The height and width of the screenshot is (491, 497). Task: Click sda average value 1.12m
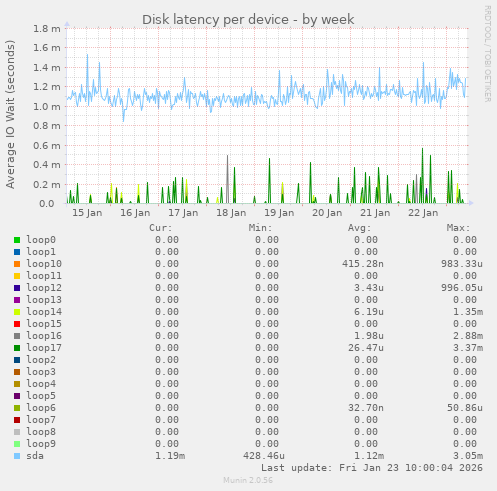click(x=369, y=456)
